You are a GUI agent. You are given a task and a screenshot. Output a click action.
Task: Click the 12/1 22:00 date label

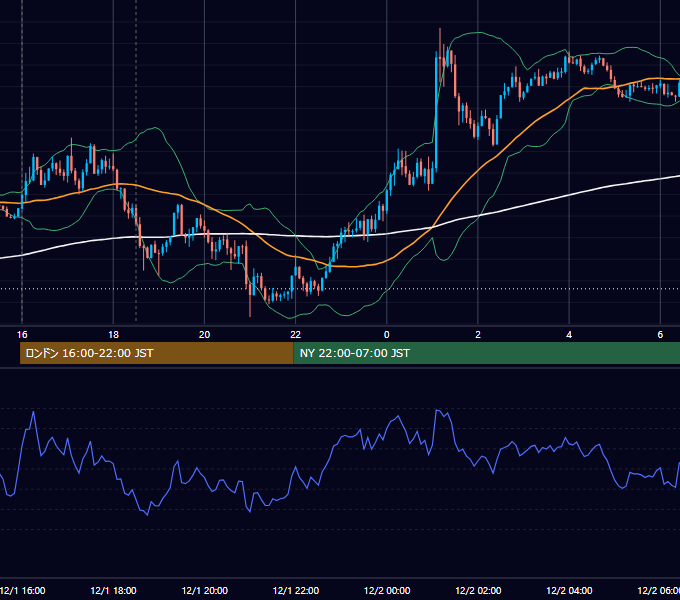(x=296, y=591)
